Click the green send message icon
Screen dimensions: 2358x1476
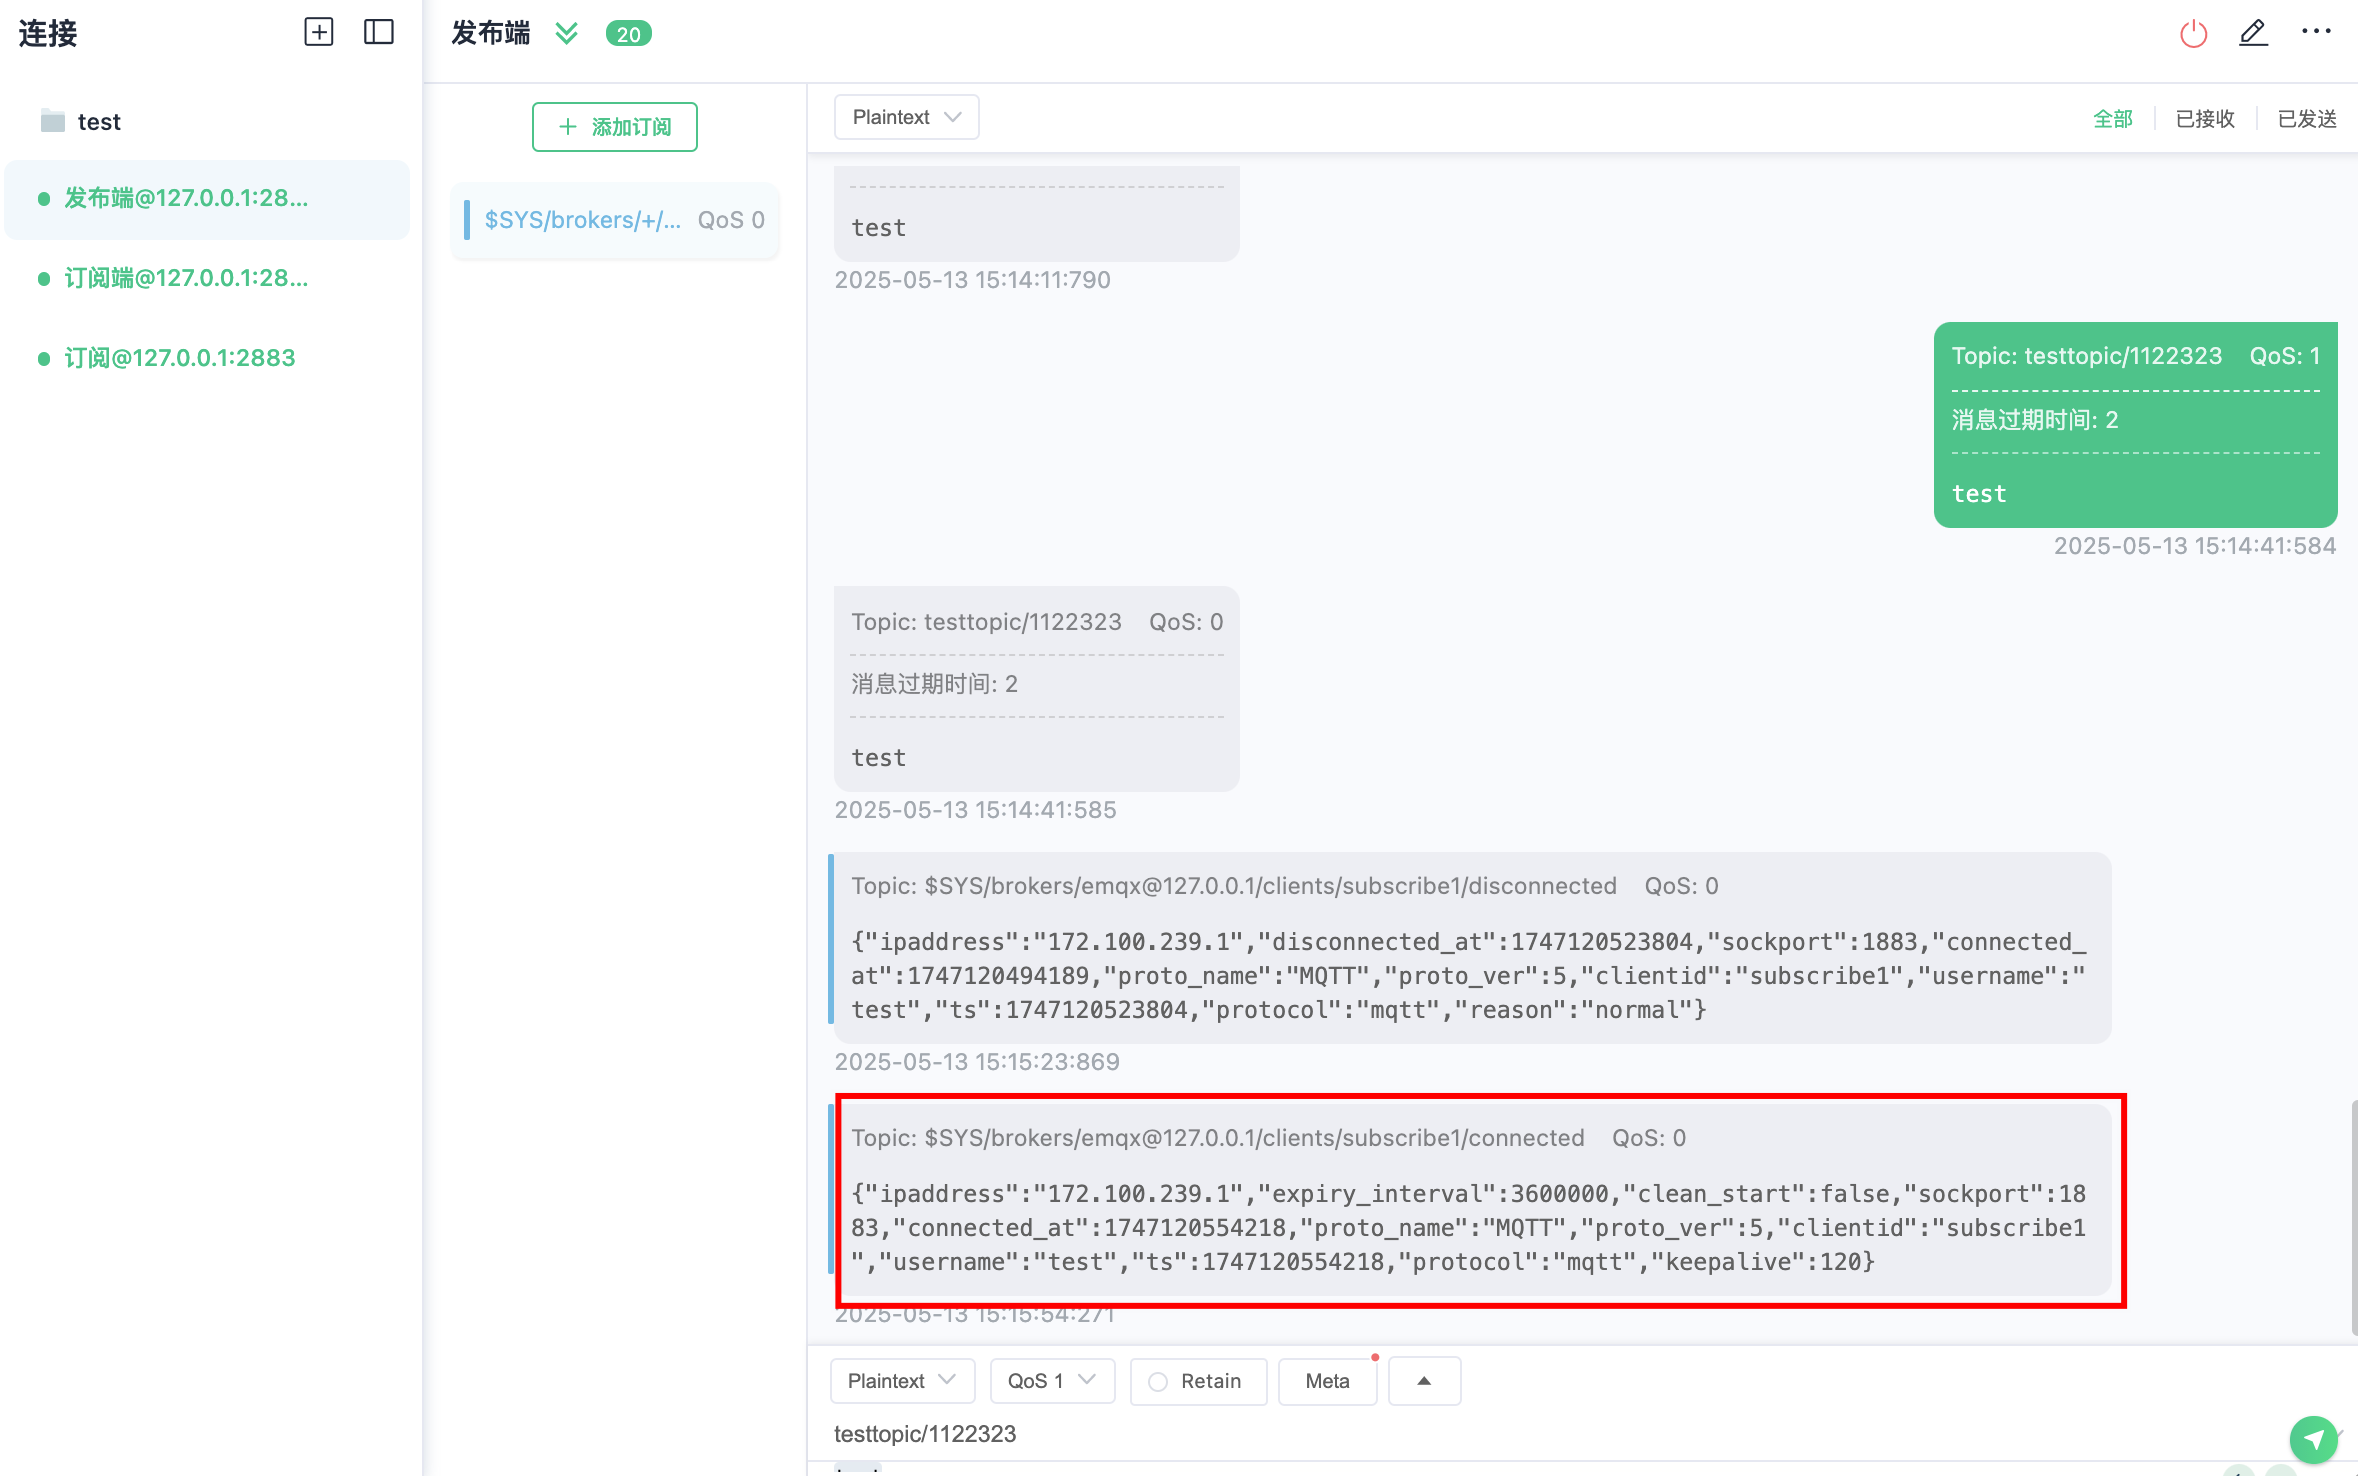(2313, 1439)
